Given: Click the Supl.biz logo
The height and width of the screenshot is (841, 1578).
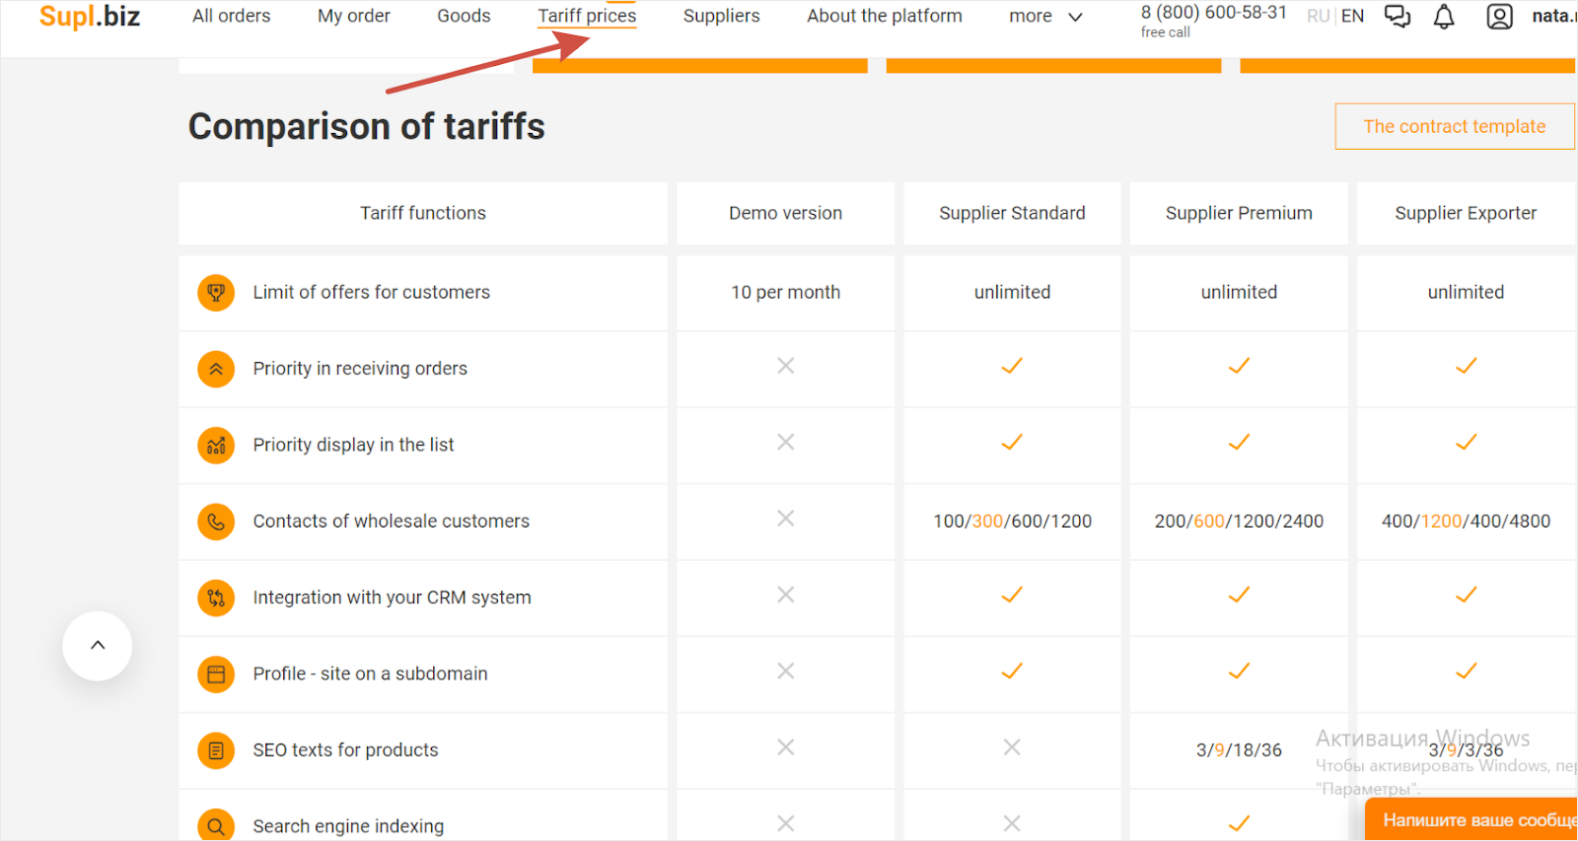Looking at the screenshot, I should coord(90,16).
